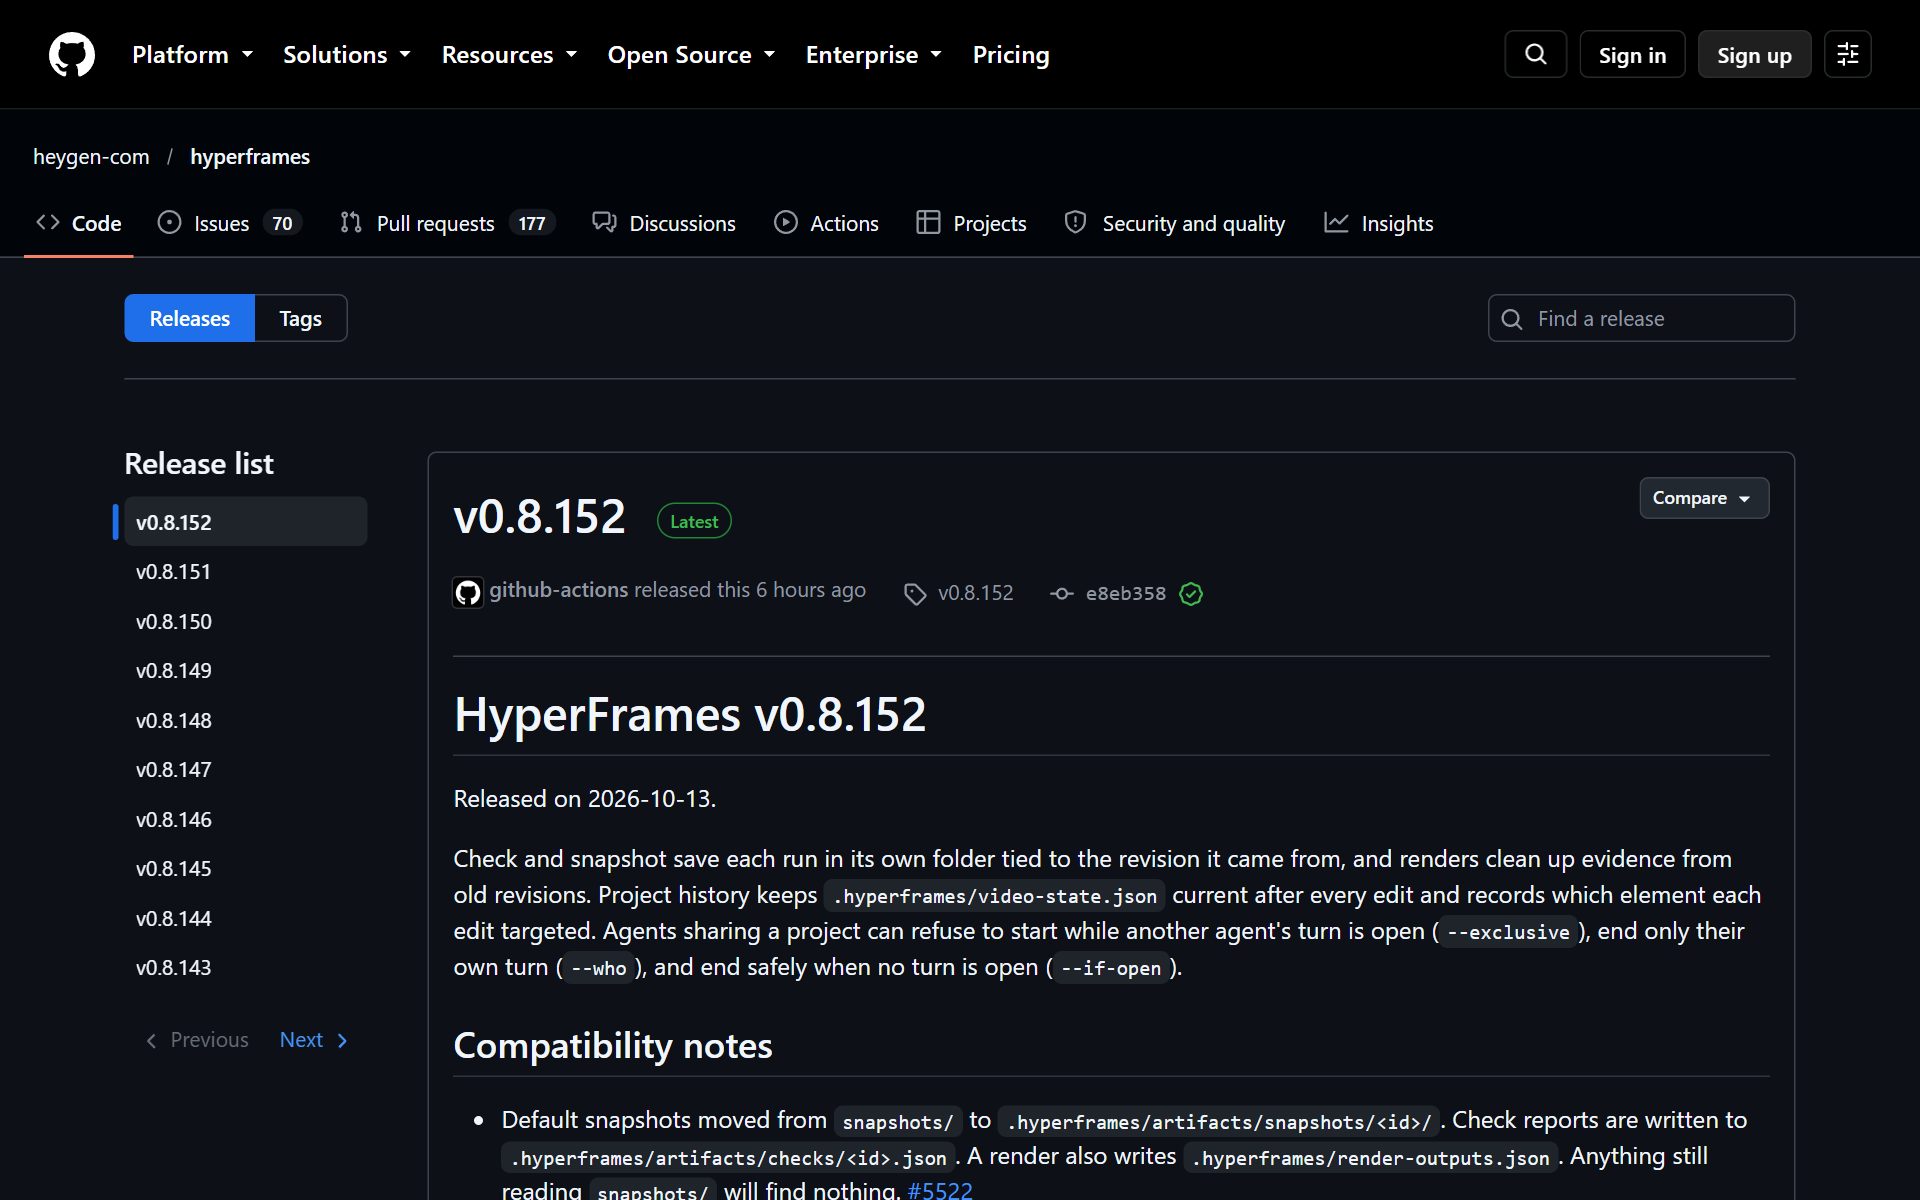Switch to the Tags view
The height and width of the screenshot is (1200, 1920).
[x=301, y=318]
